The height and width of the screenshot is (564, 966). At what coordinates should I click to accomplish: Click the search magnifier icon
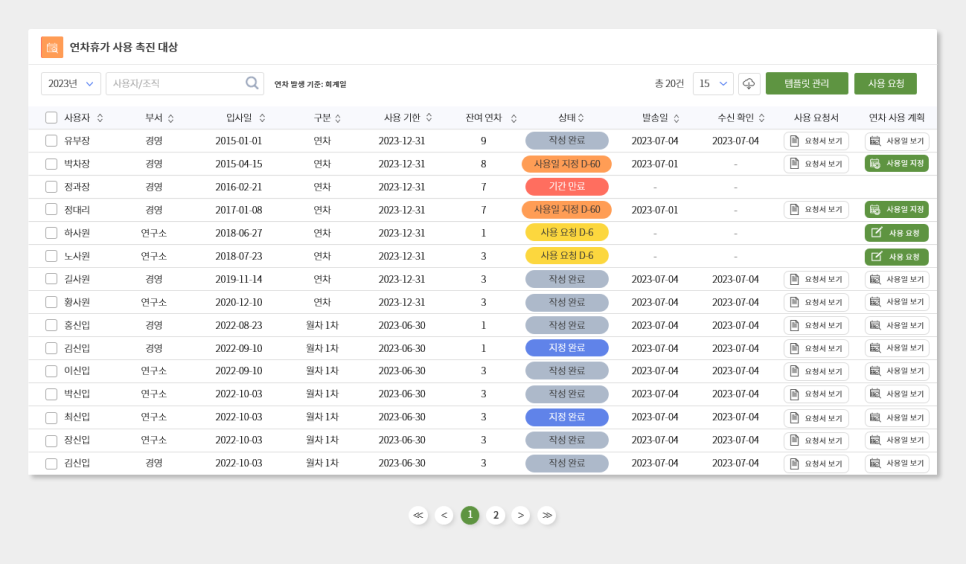click(x=252, y=83)
